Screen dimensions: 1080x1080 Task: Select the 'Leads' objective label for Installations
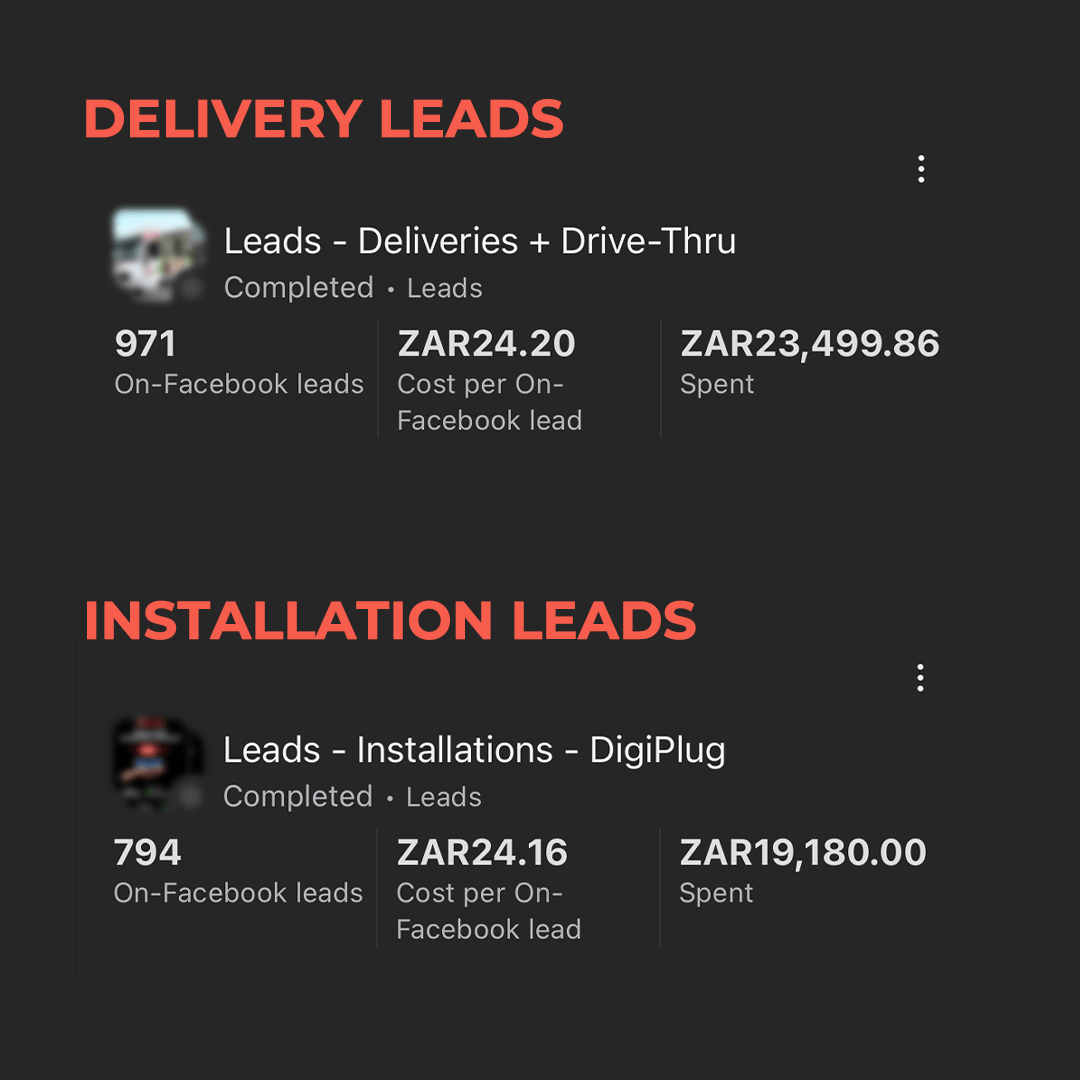click(x=443, y=797)
